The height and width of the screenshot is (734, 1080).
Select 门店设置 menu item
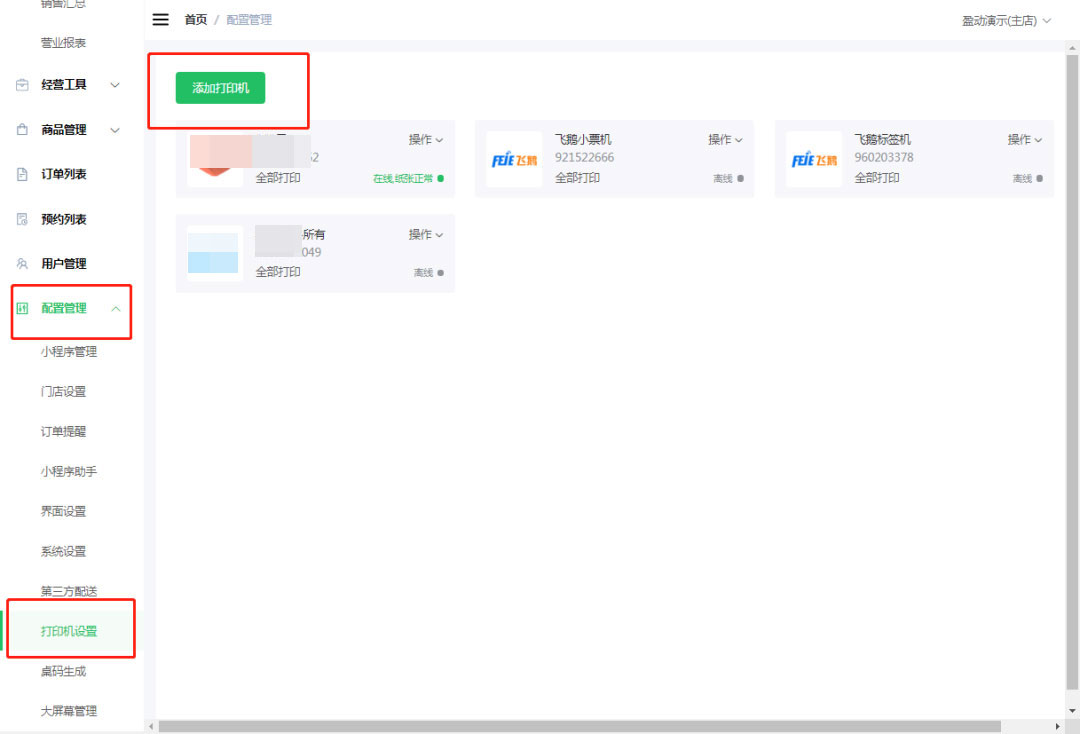click(63, 392)
